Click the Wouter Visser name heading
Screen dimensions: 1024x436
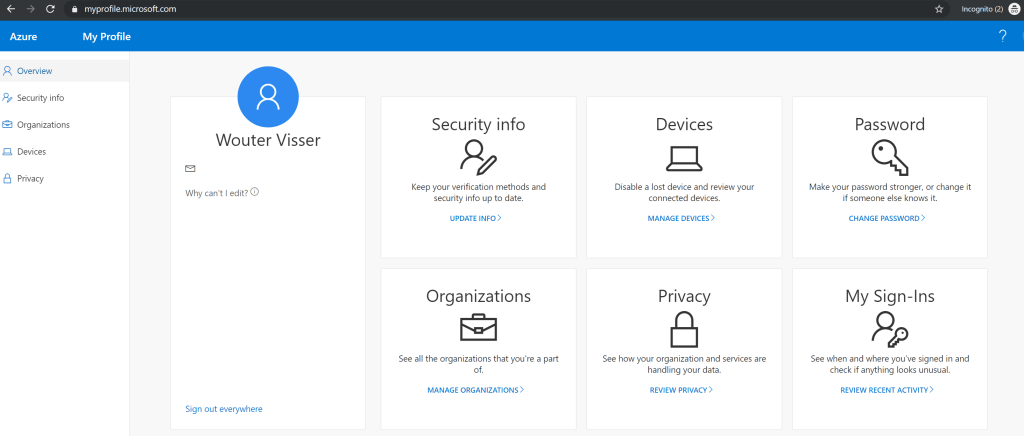[x=268, y=140]
